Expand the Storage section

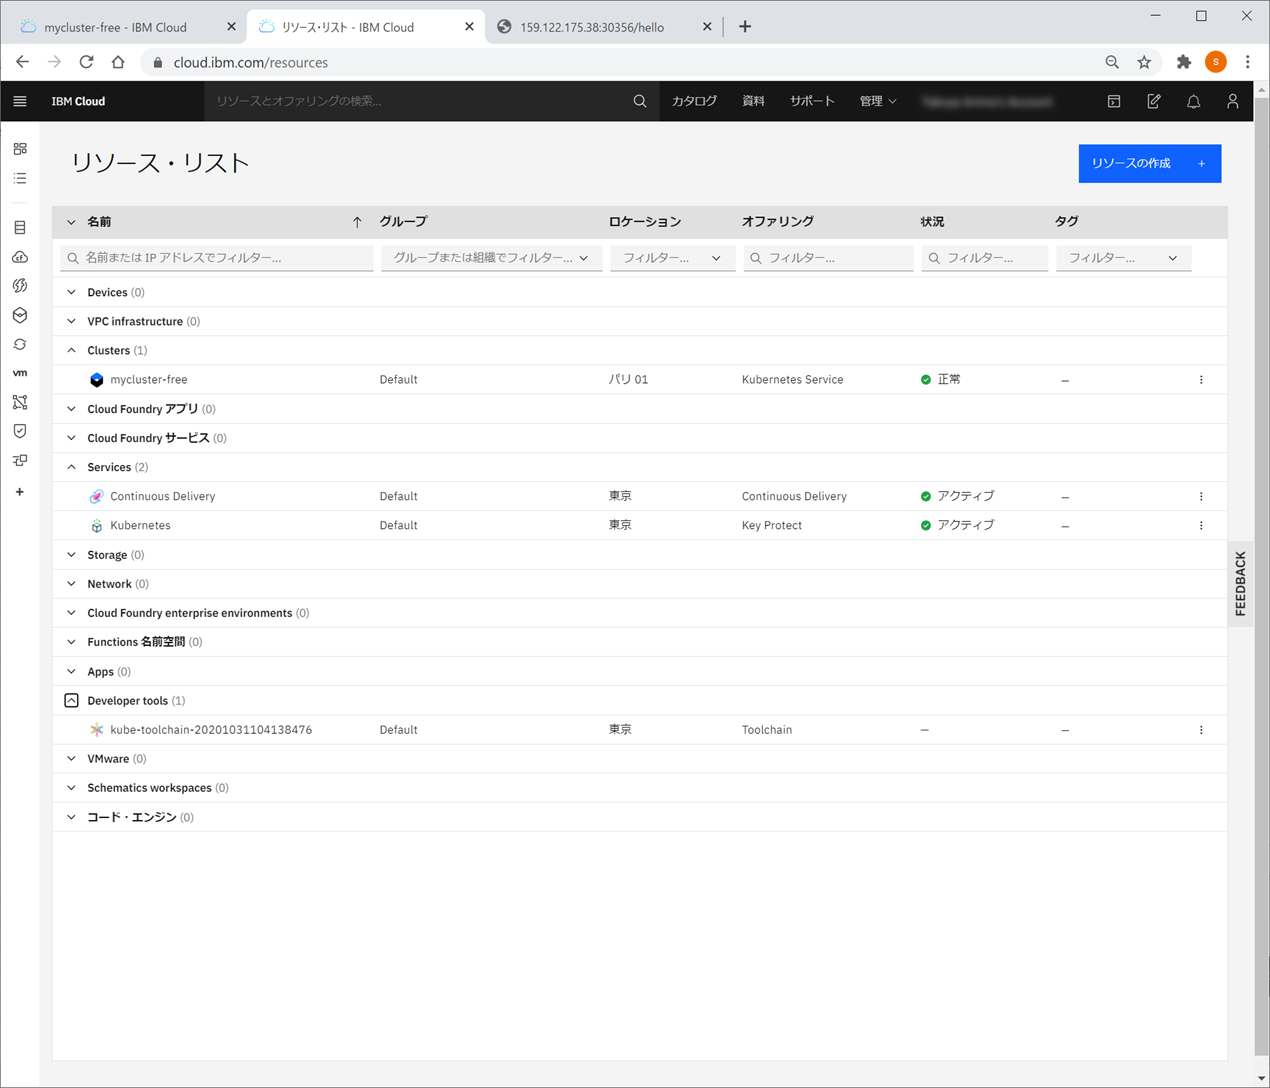[x=71, y=555]
